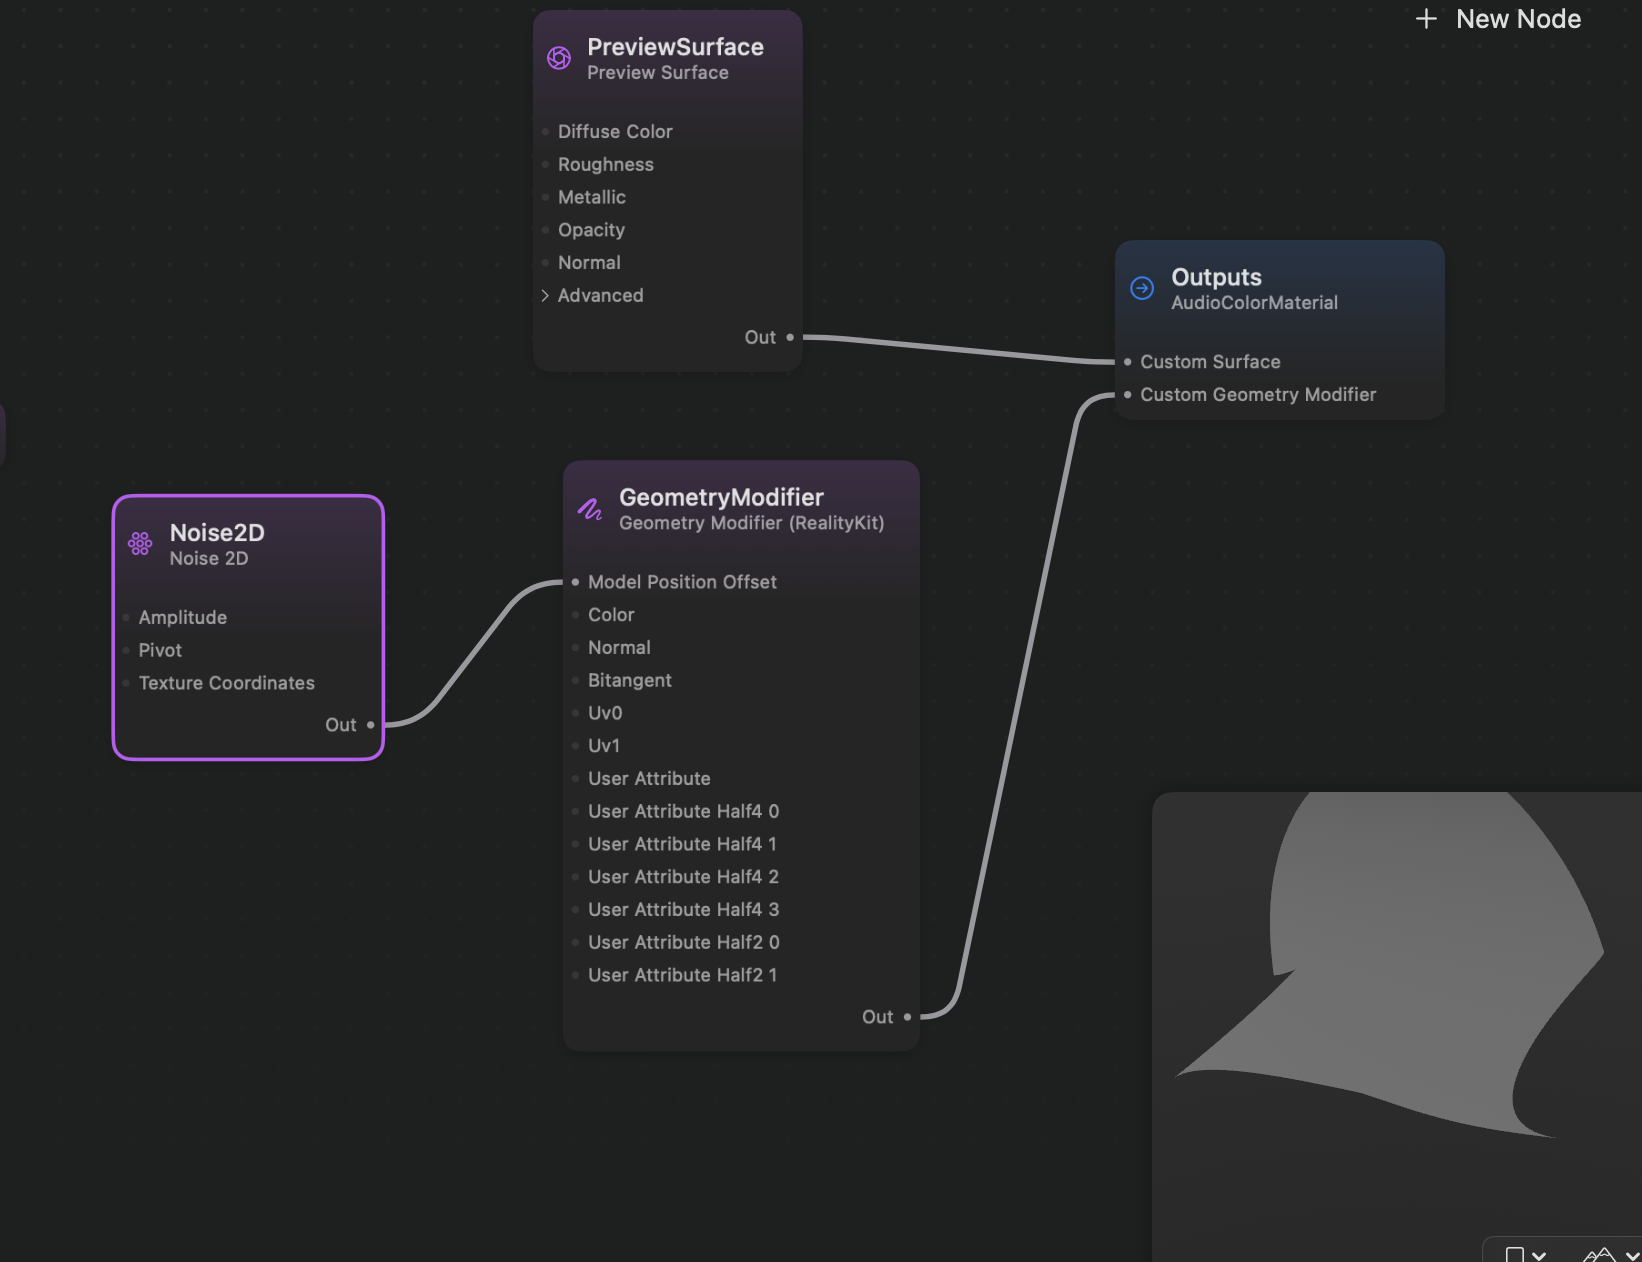The image size is (1642, 1262).
Task: Click the Opacity input port dot
Action: 545,230
